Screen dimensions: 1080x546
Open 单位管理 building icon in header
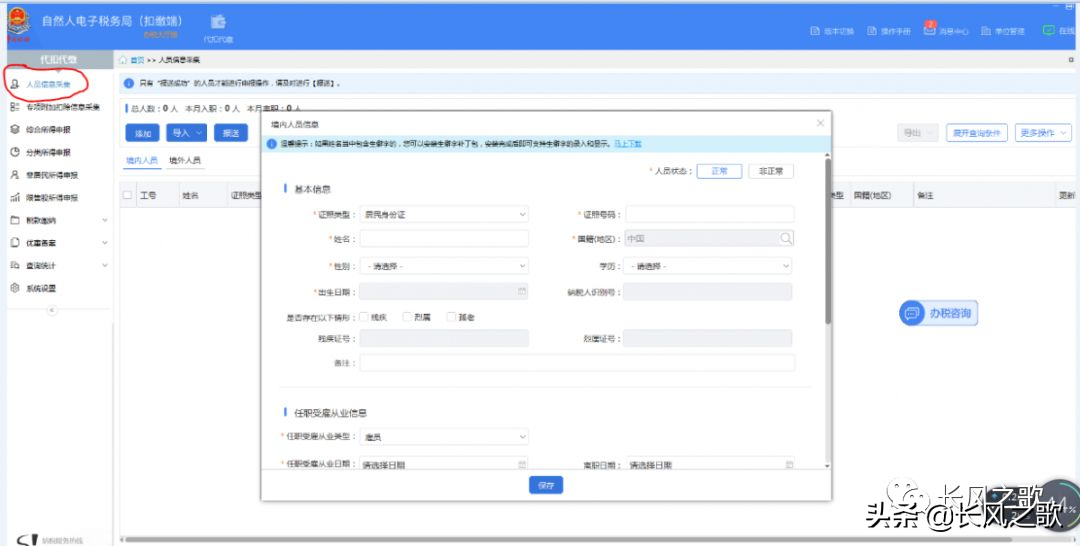[986, 31]
